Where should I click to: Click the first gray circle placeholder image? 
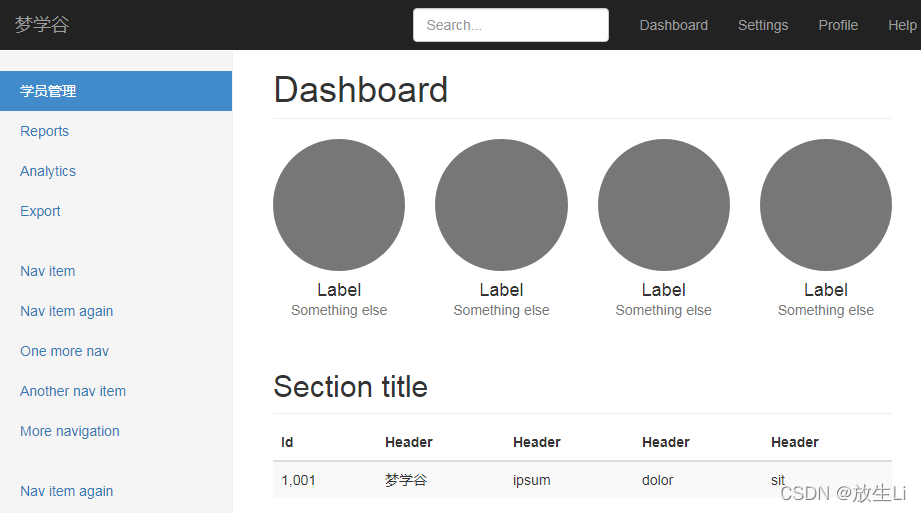coord(339,205)
